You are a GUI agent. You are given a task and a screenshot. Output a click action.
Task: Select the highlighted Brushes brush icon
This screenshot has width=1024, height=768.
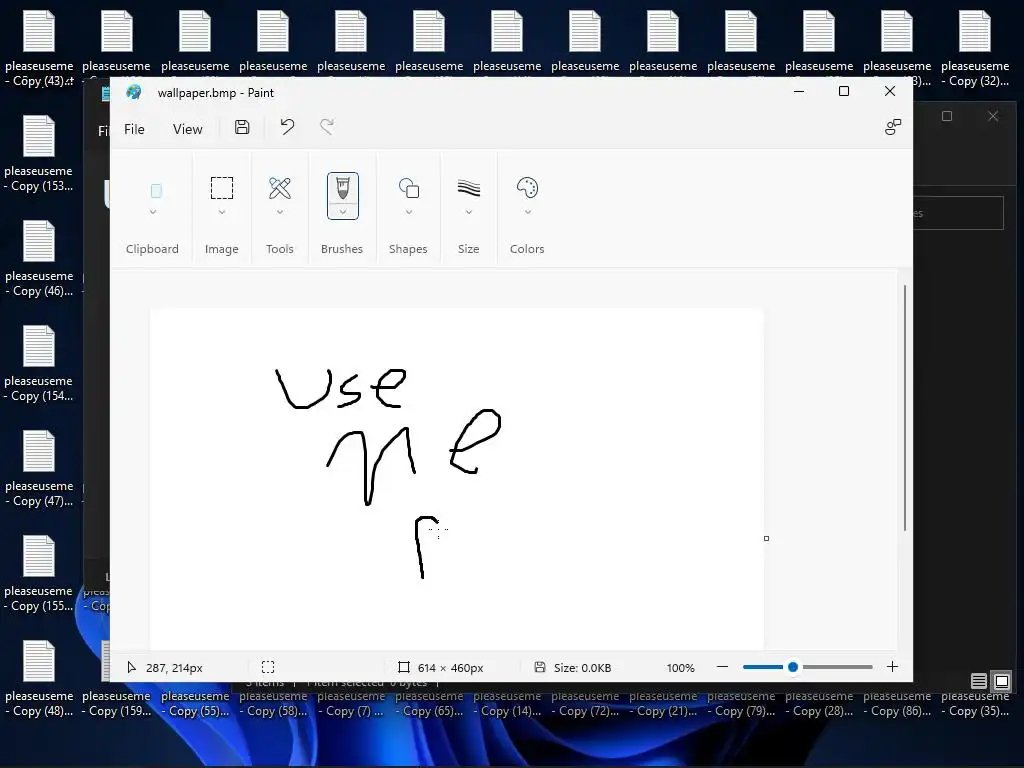[x=343, y=189]
